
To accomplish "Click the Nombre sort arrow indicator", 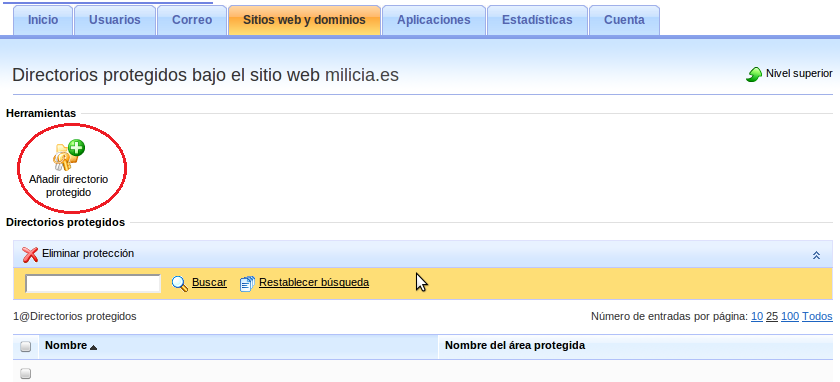I will tap(93, 348).
